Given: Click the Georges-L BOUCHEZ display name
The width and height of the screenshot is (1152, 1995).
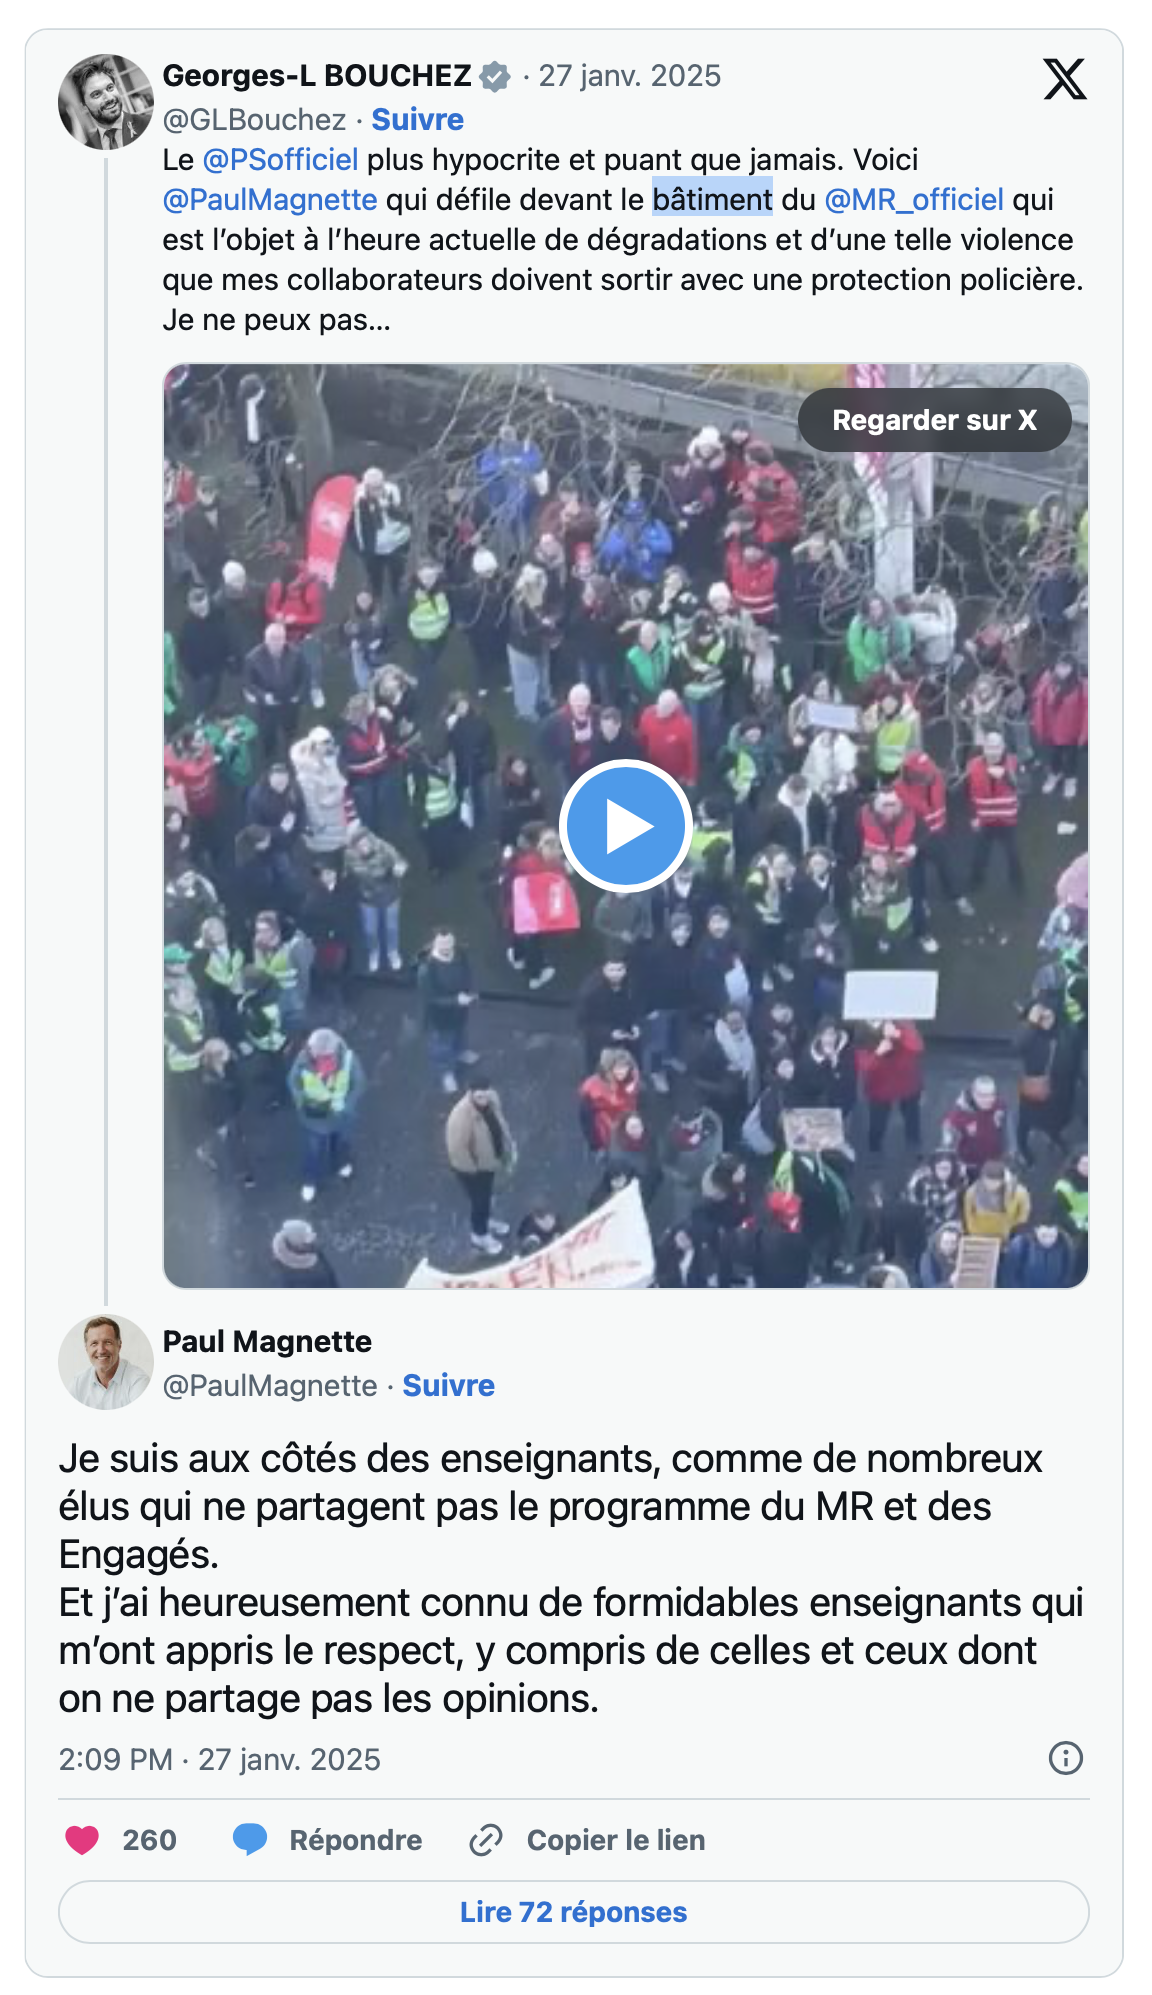Looking at the screenshot, I should (x=317, y=76).
